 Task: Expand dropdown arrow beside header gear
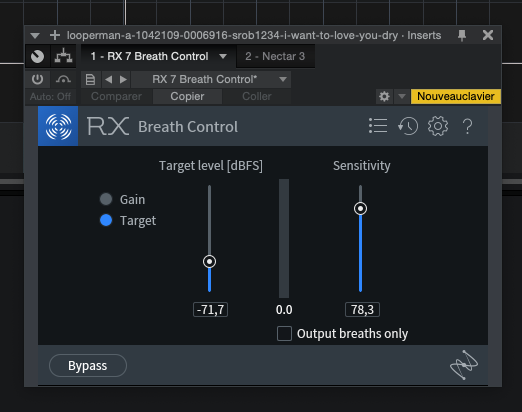point(402,97)
